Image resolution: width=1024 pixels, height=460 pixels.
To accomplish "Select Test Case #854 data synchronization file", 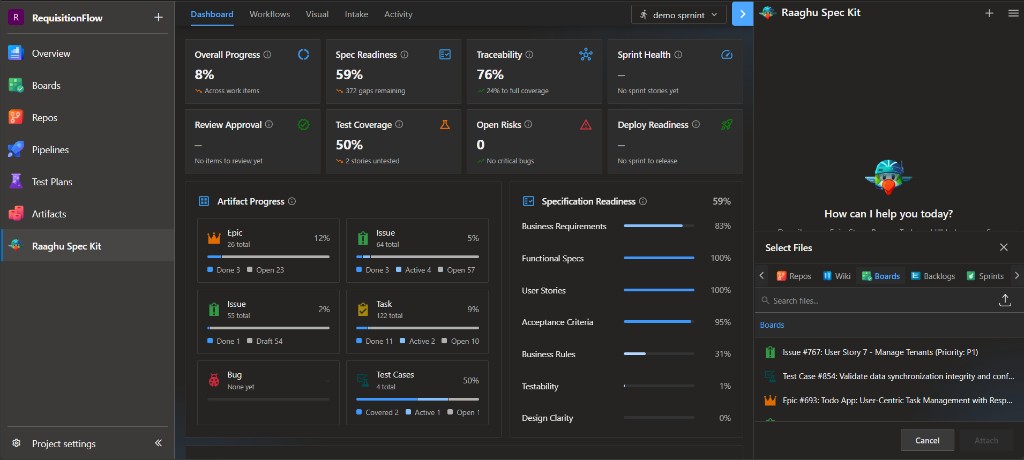I will click(x=889, y=376).
